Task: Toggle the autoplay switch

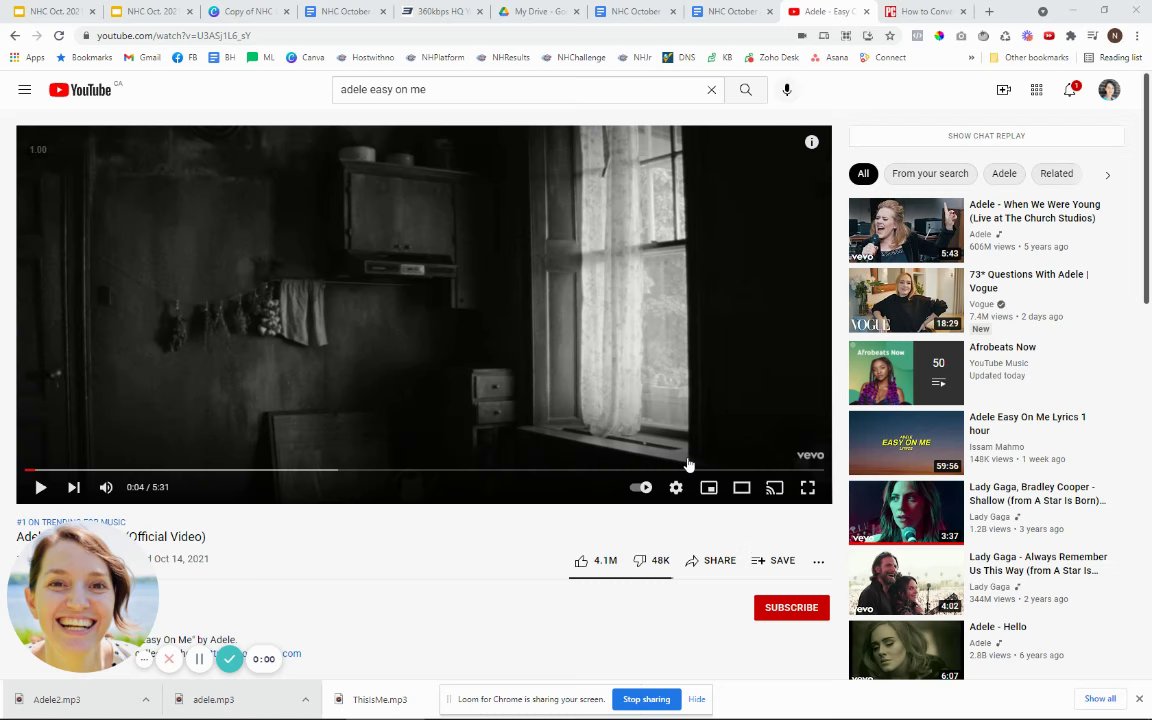Action: [641, 487]
